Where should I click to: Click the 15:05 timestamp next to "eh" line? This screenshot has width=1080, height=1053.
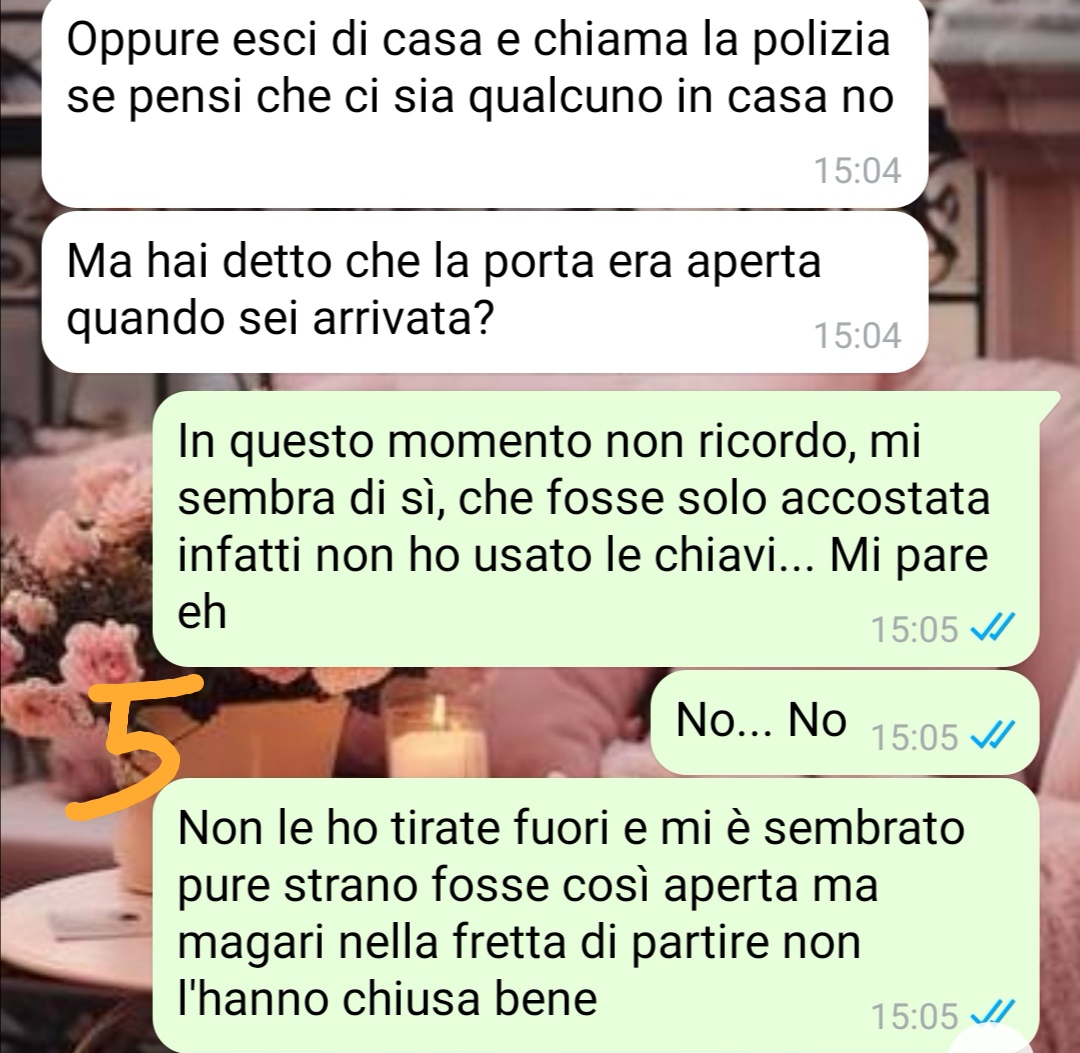[915, 629]
